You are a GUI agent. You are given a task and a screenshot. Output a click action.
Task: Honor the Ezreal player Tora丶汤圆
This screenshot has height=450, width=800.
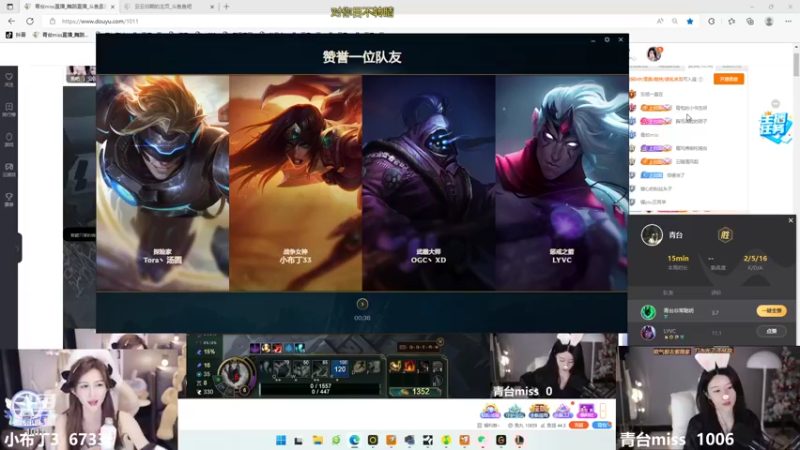[163, 183]
